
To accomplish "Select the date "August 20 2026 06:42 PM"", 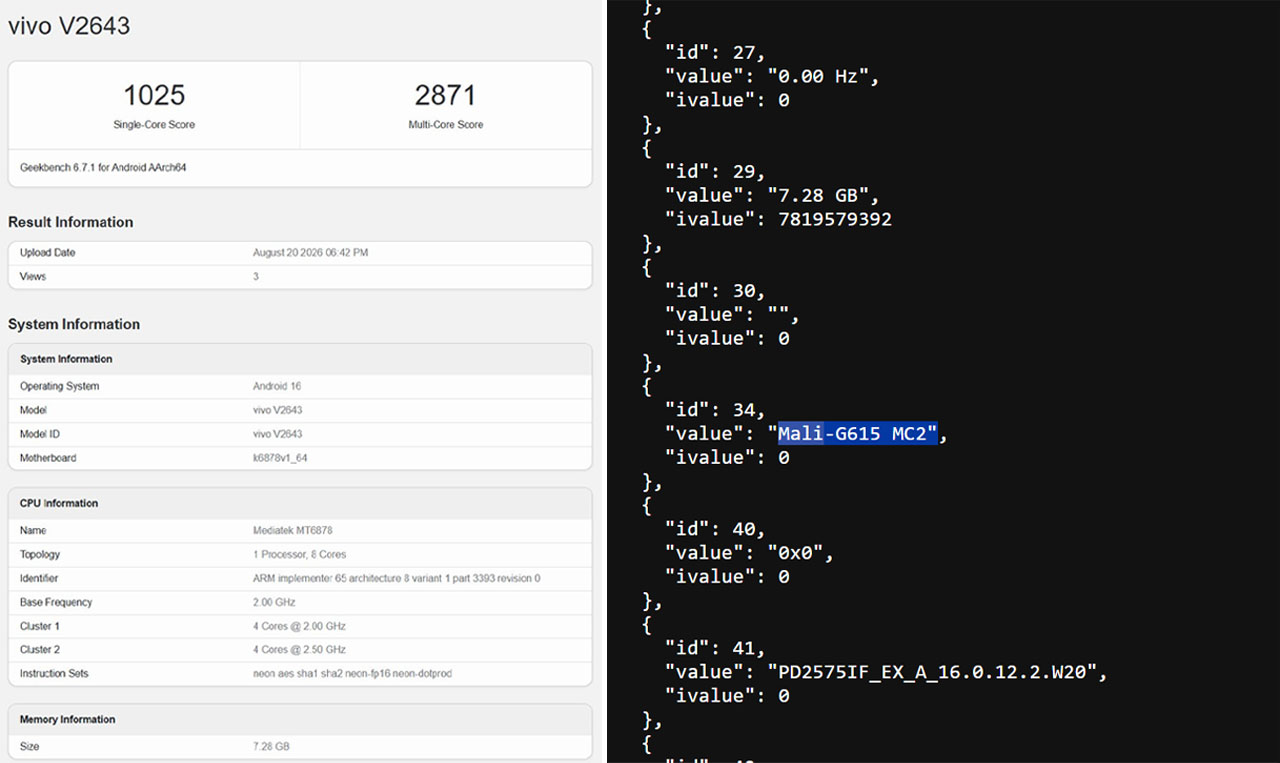I will point(310,253).
